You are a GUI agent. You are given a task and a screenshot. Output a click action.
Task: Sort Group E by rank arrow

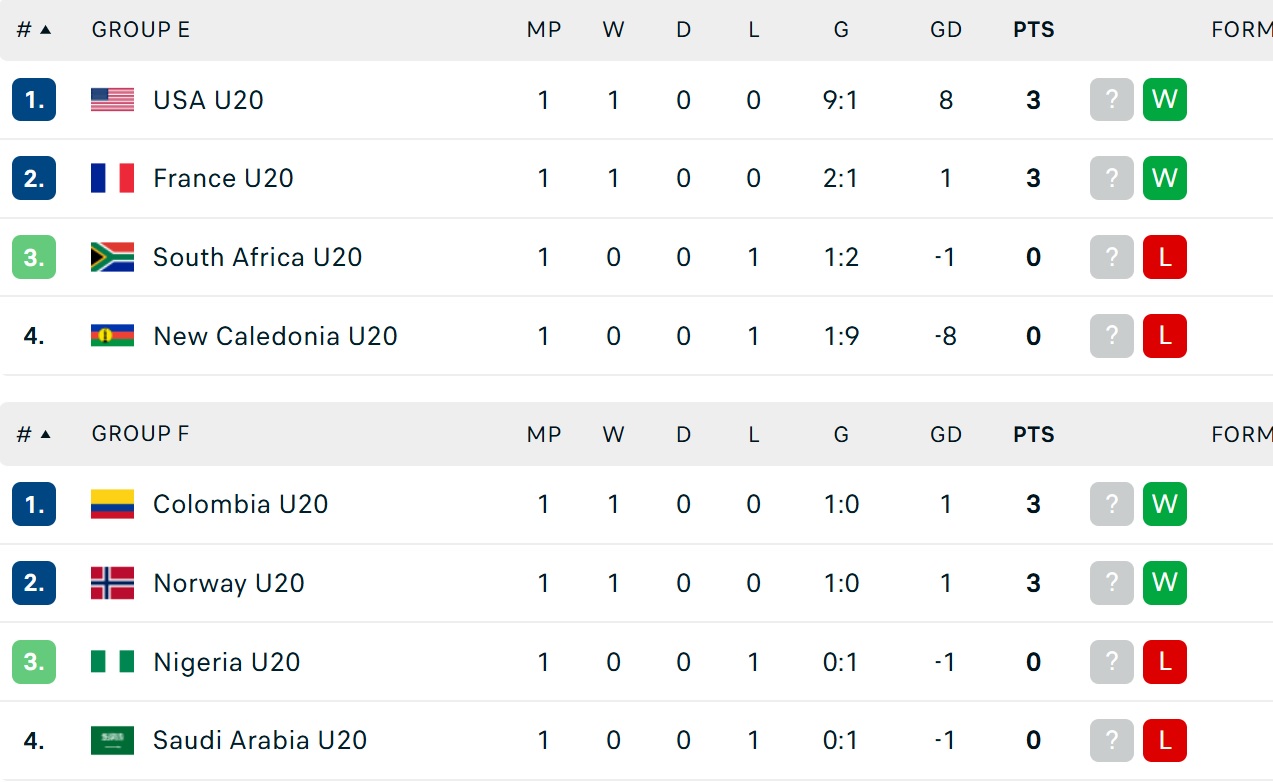point(44,30)
